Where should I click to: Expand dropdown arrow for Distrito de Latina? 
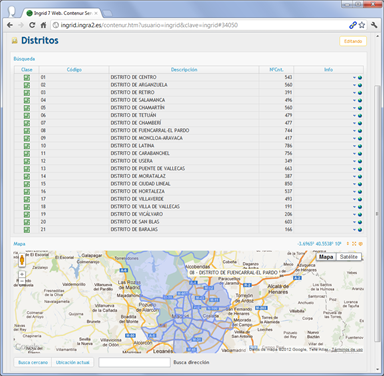point(354,146)
